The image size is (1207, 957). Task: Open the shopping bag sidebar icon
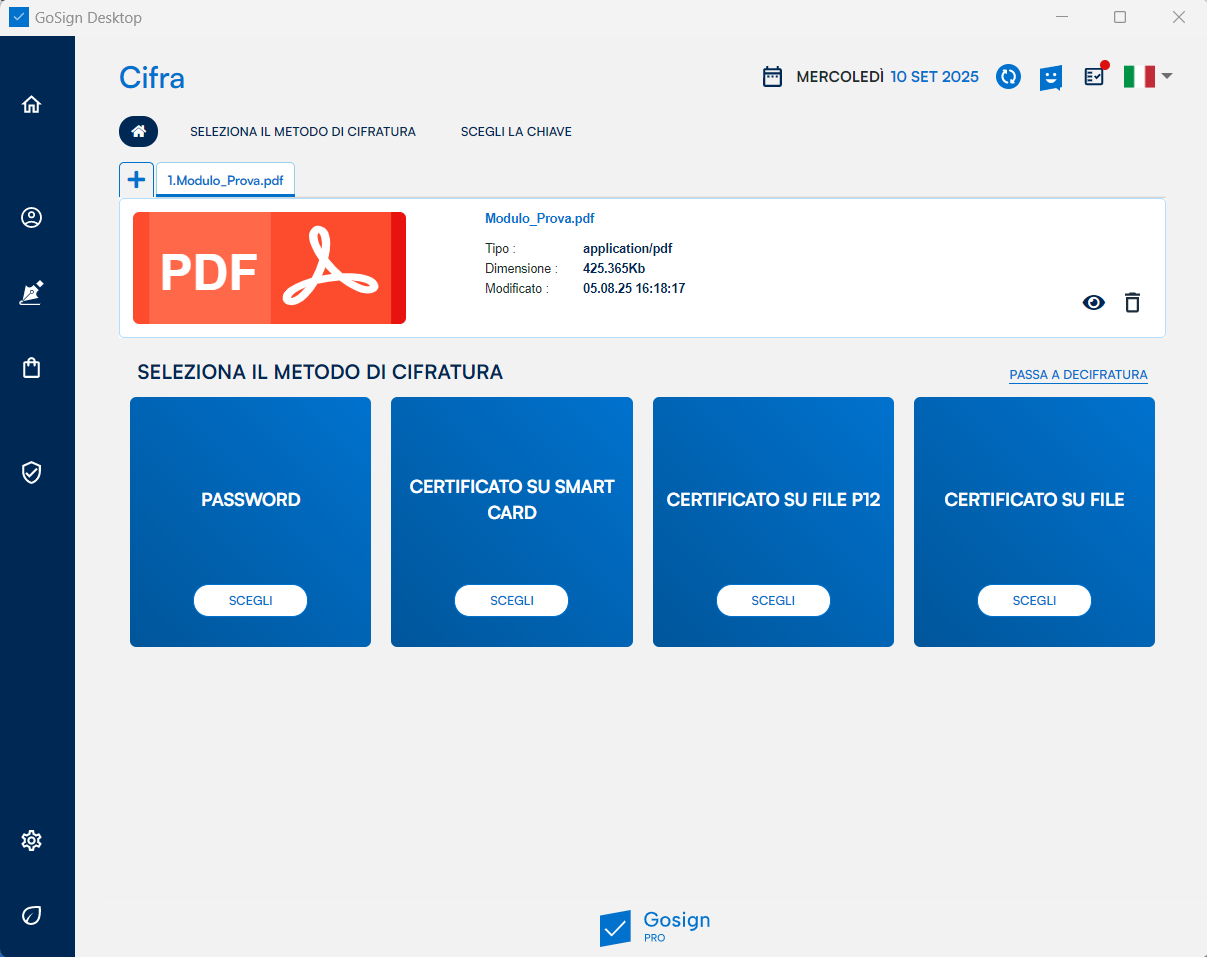32,368
